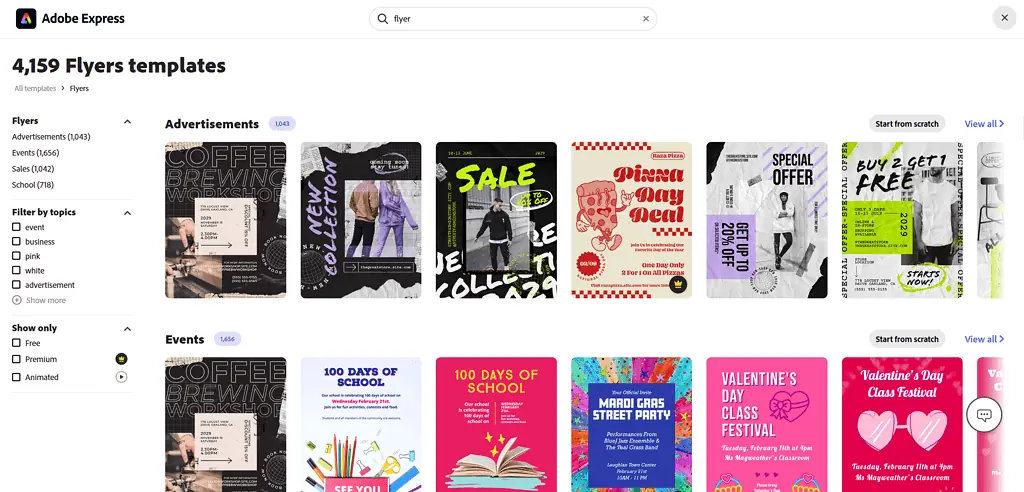
Task: Click the Adobe Express logo icon
Action: [x=26, y=19]
